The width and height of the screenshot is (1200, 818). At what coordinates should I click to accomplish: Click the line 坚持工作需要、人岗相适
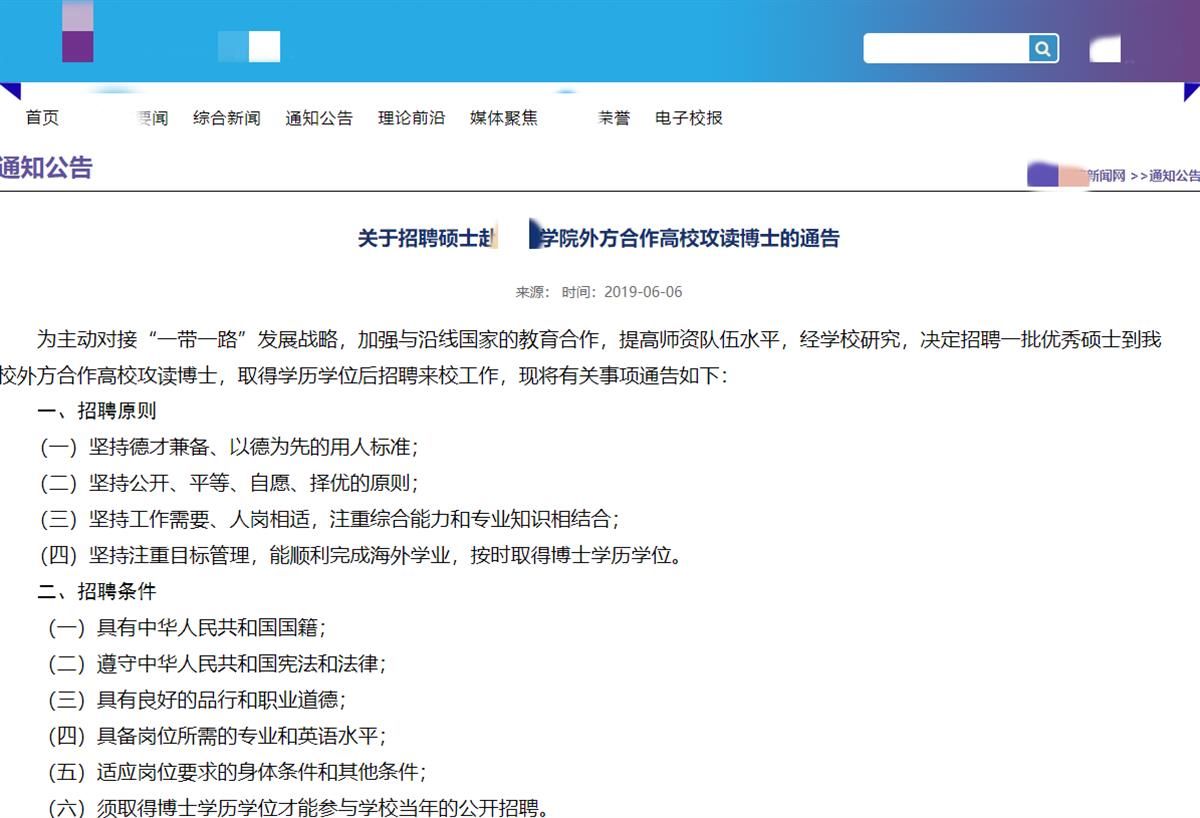(x=329, y=519)
